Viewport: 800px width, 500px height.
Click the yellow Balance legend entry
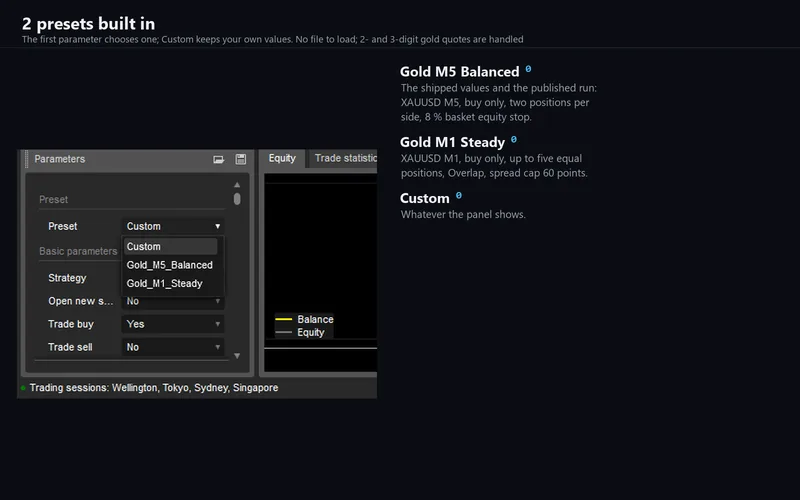pyautogui.click(x=305, y=319)
